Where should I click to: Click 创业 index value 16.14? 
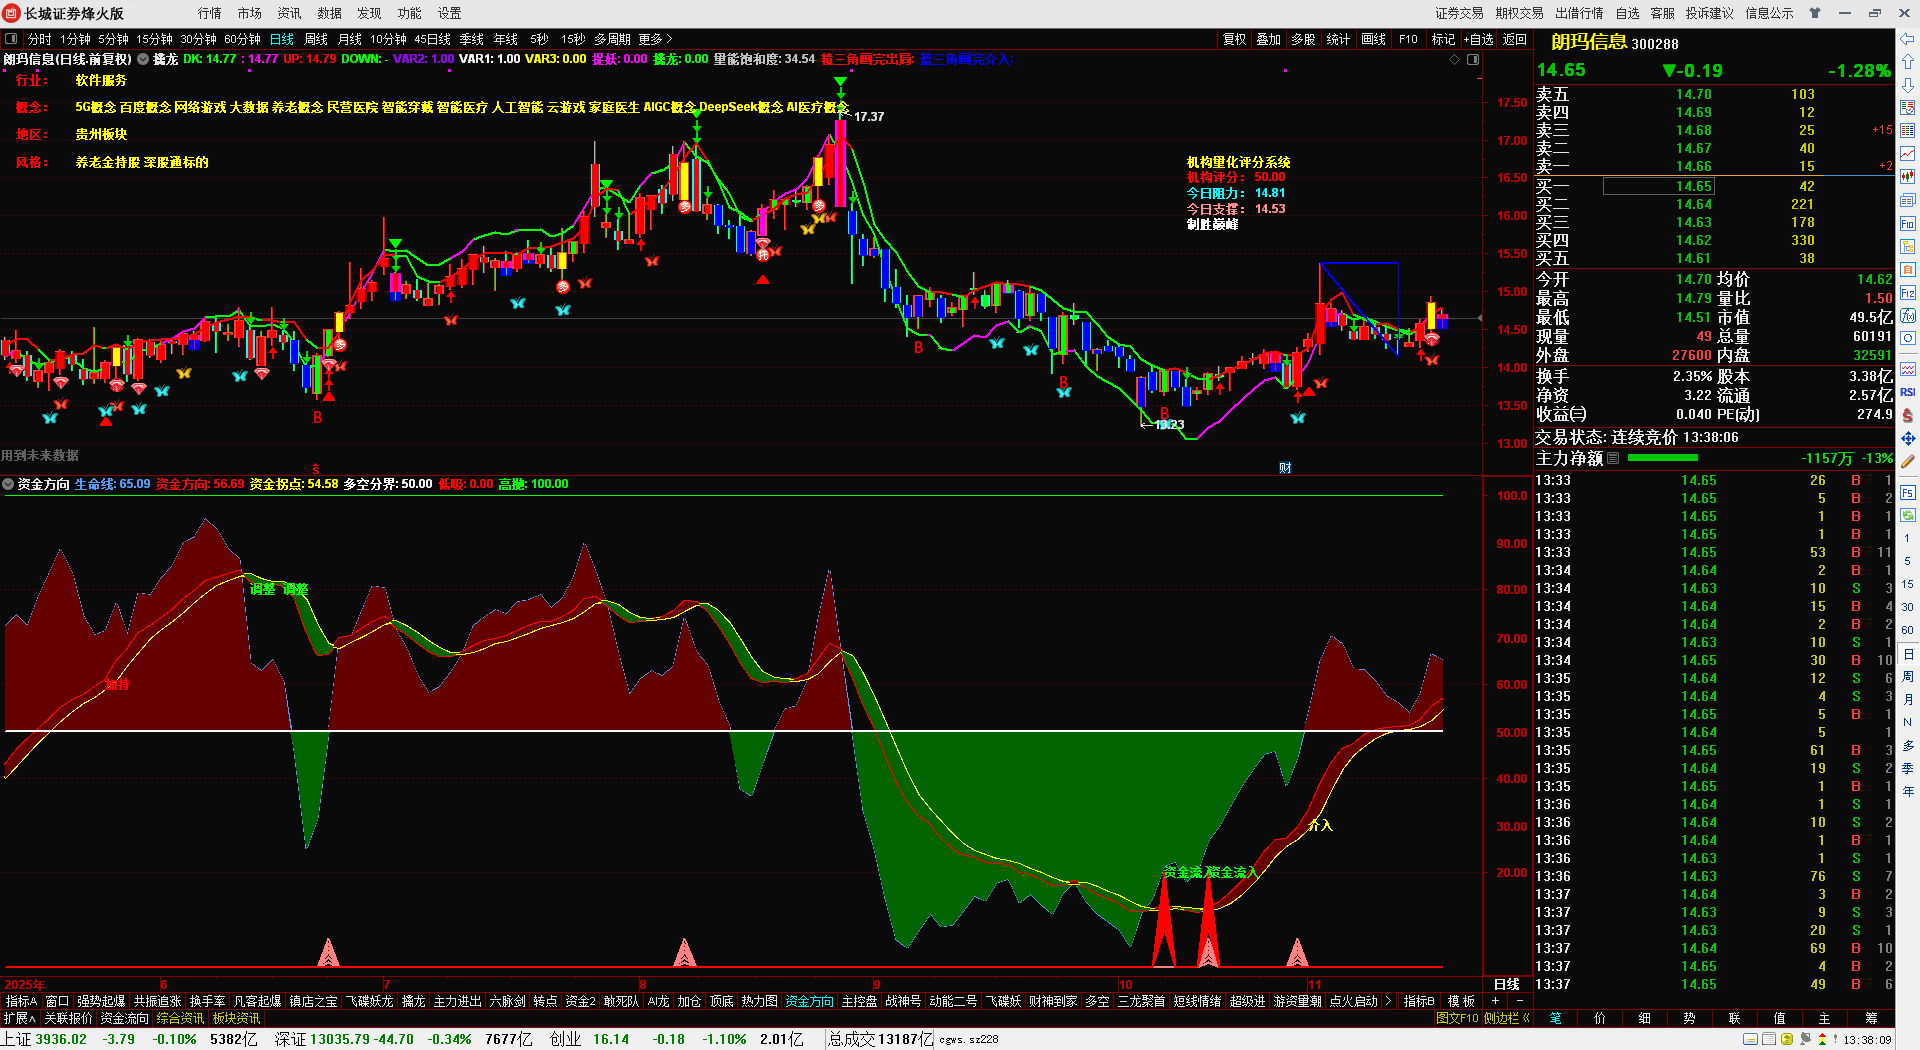611,1039
